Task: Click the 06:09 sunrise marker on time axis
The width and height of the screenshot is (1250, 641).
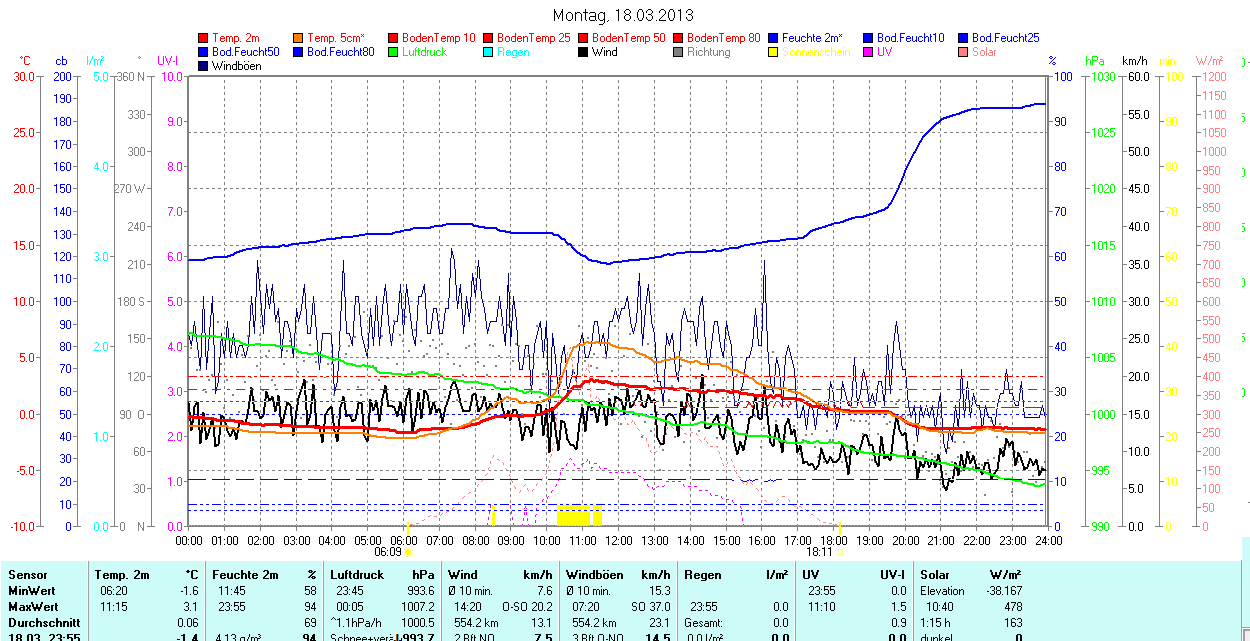Action: 387,552
